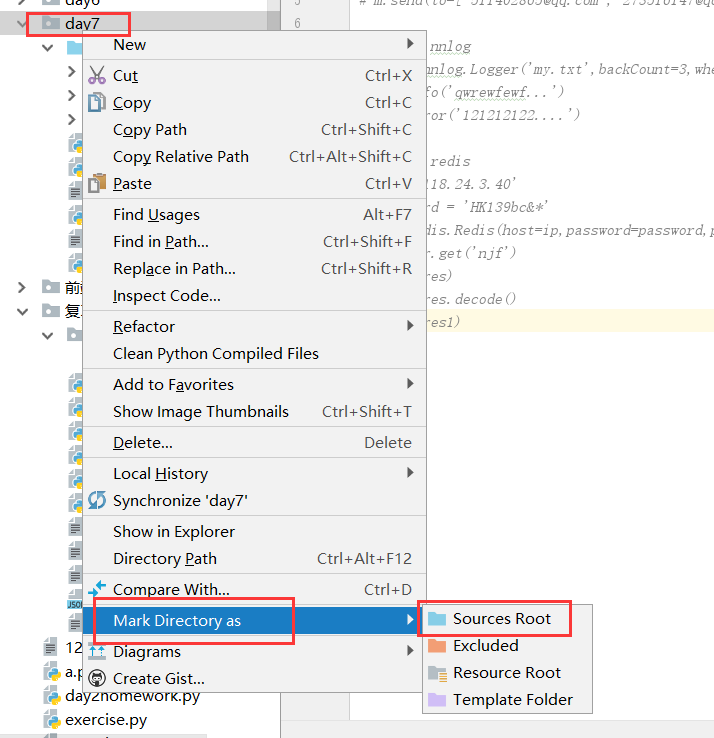Choose Directory Path entry

coord(254,558)
